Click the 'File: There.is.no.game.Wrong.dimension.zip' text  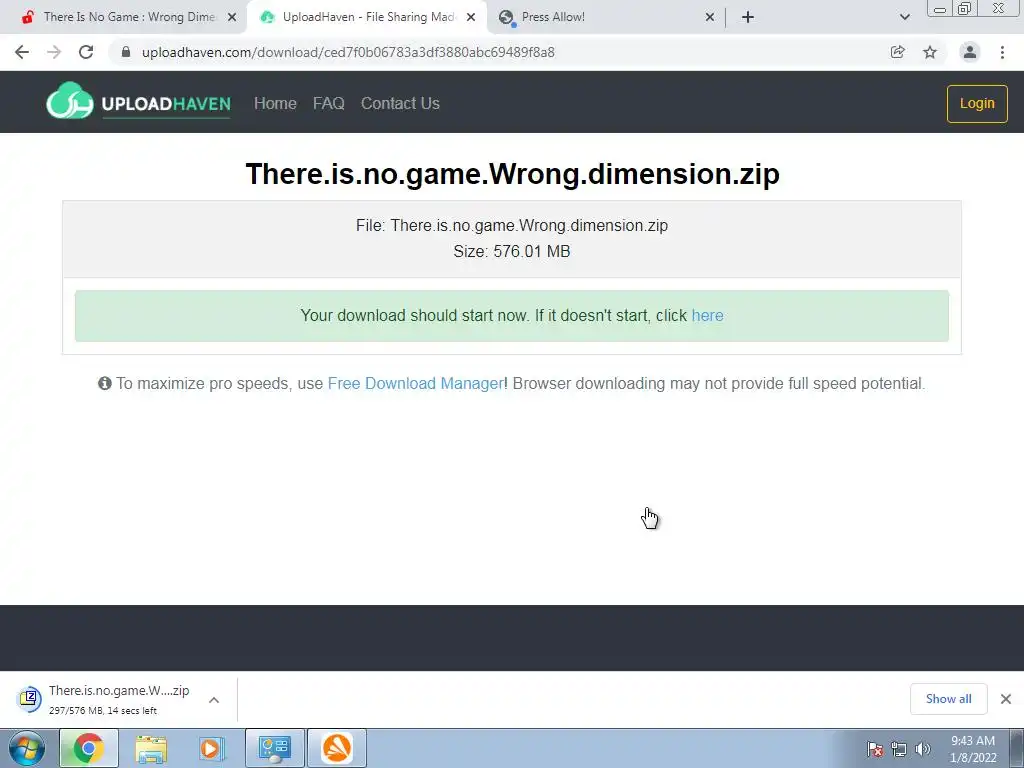(x=512, y=225)
